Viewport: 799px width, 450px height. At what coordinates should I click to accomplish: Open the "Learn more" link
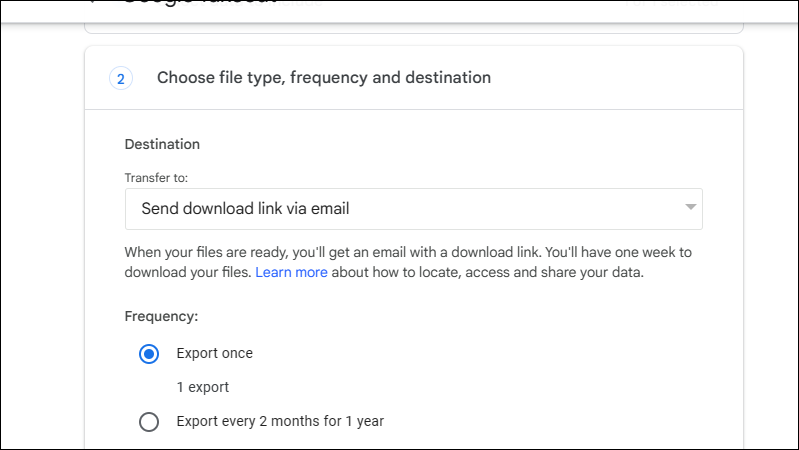pos(291,272)
